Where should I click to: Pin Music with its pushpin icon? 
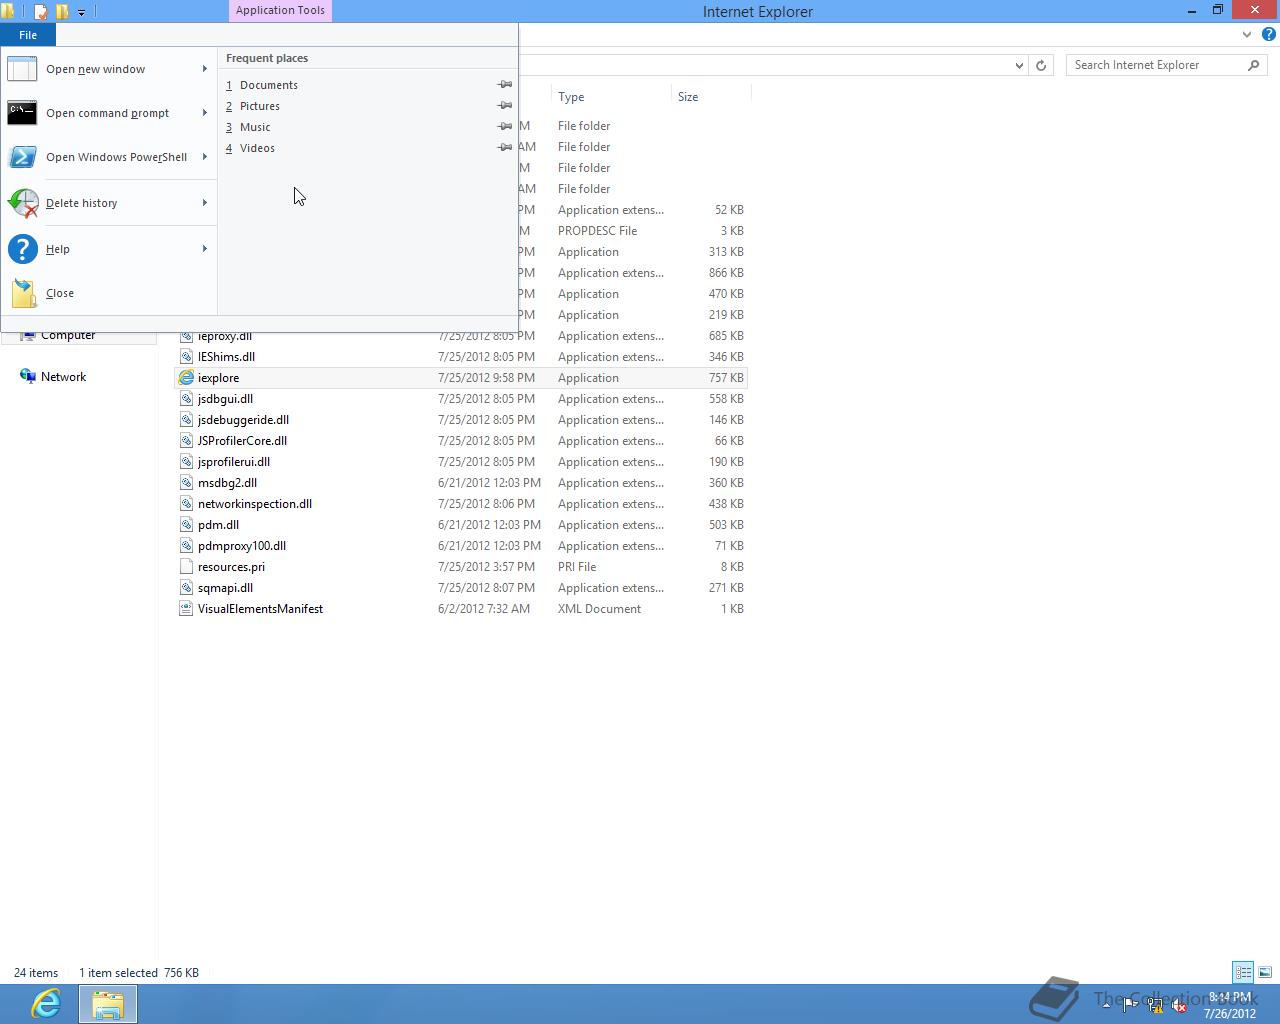[505, 127]
